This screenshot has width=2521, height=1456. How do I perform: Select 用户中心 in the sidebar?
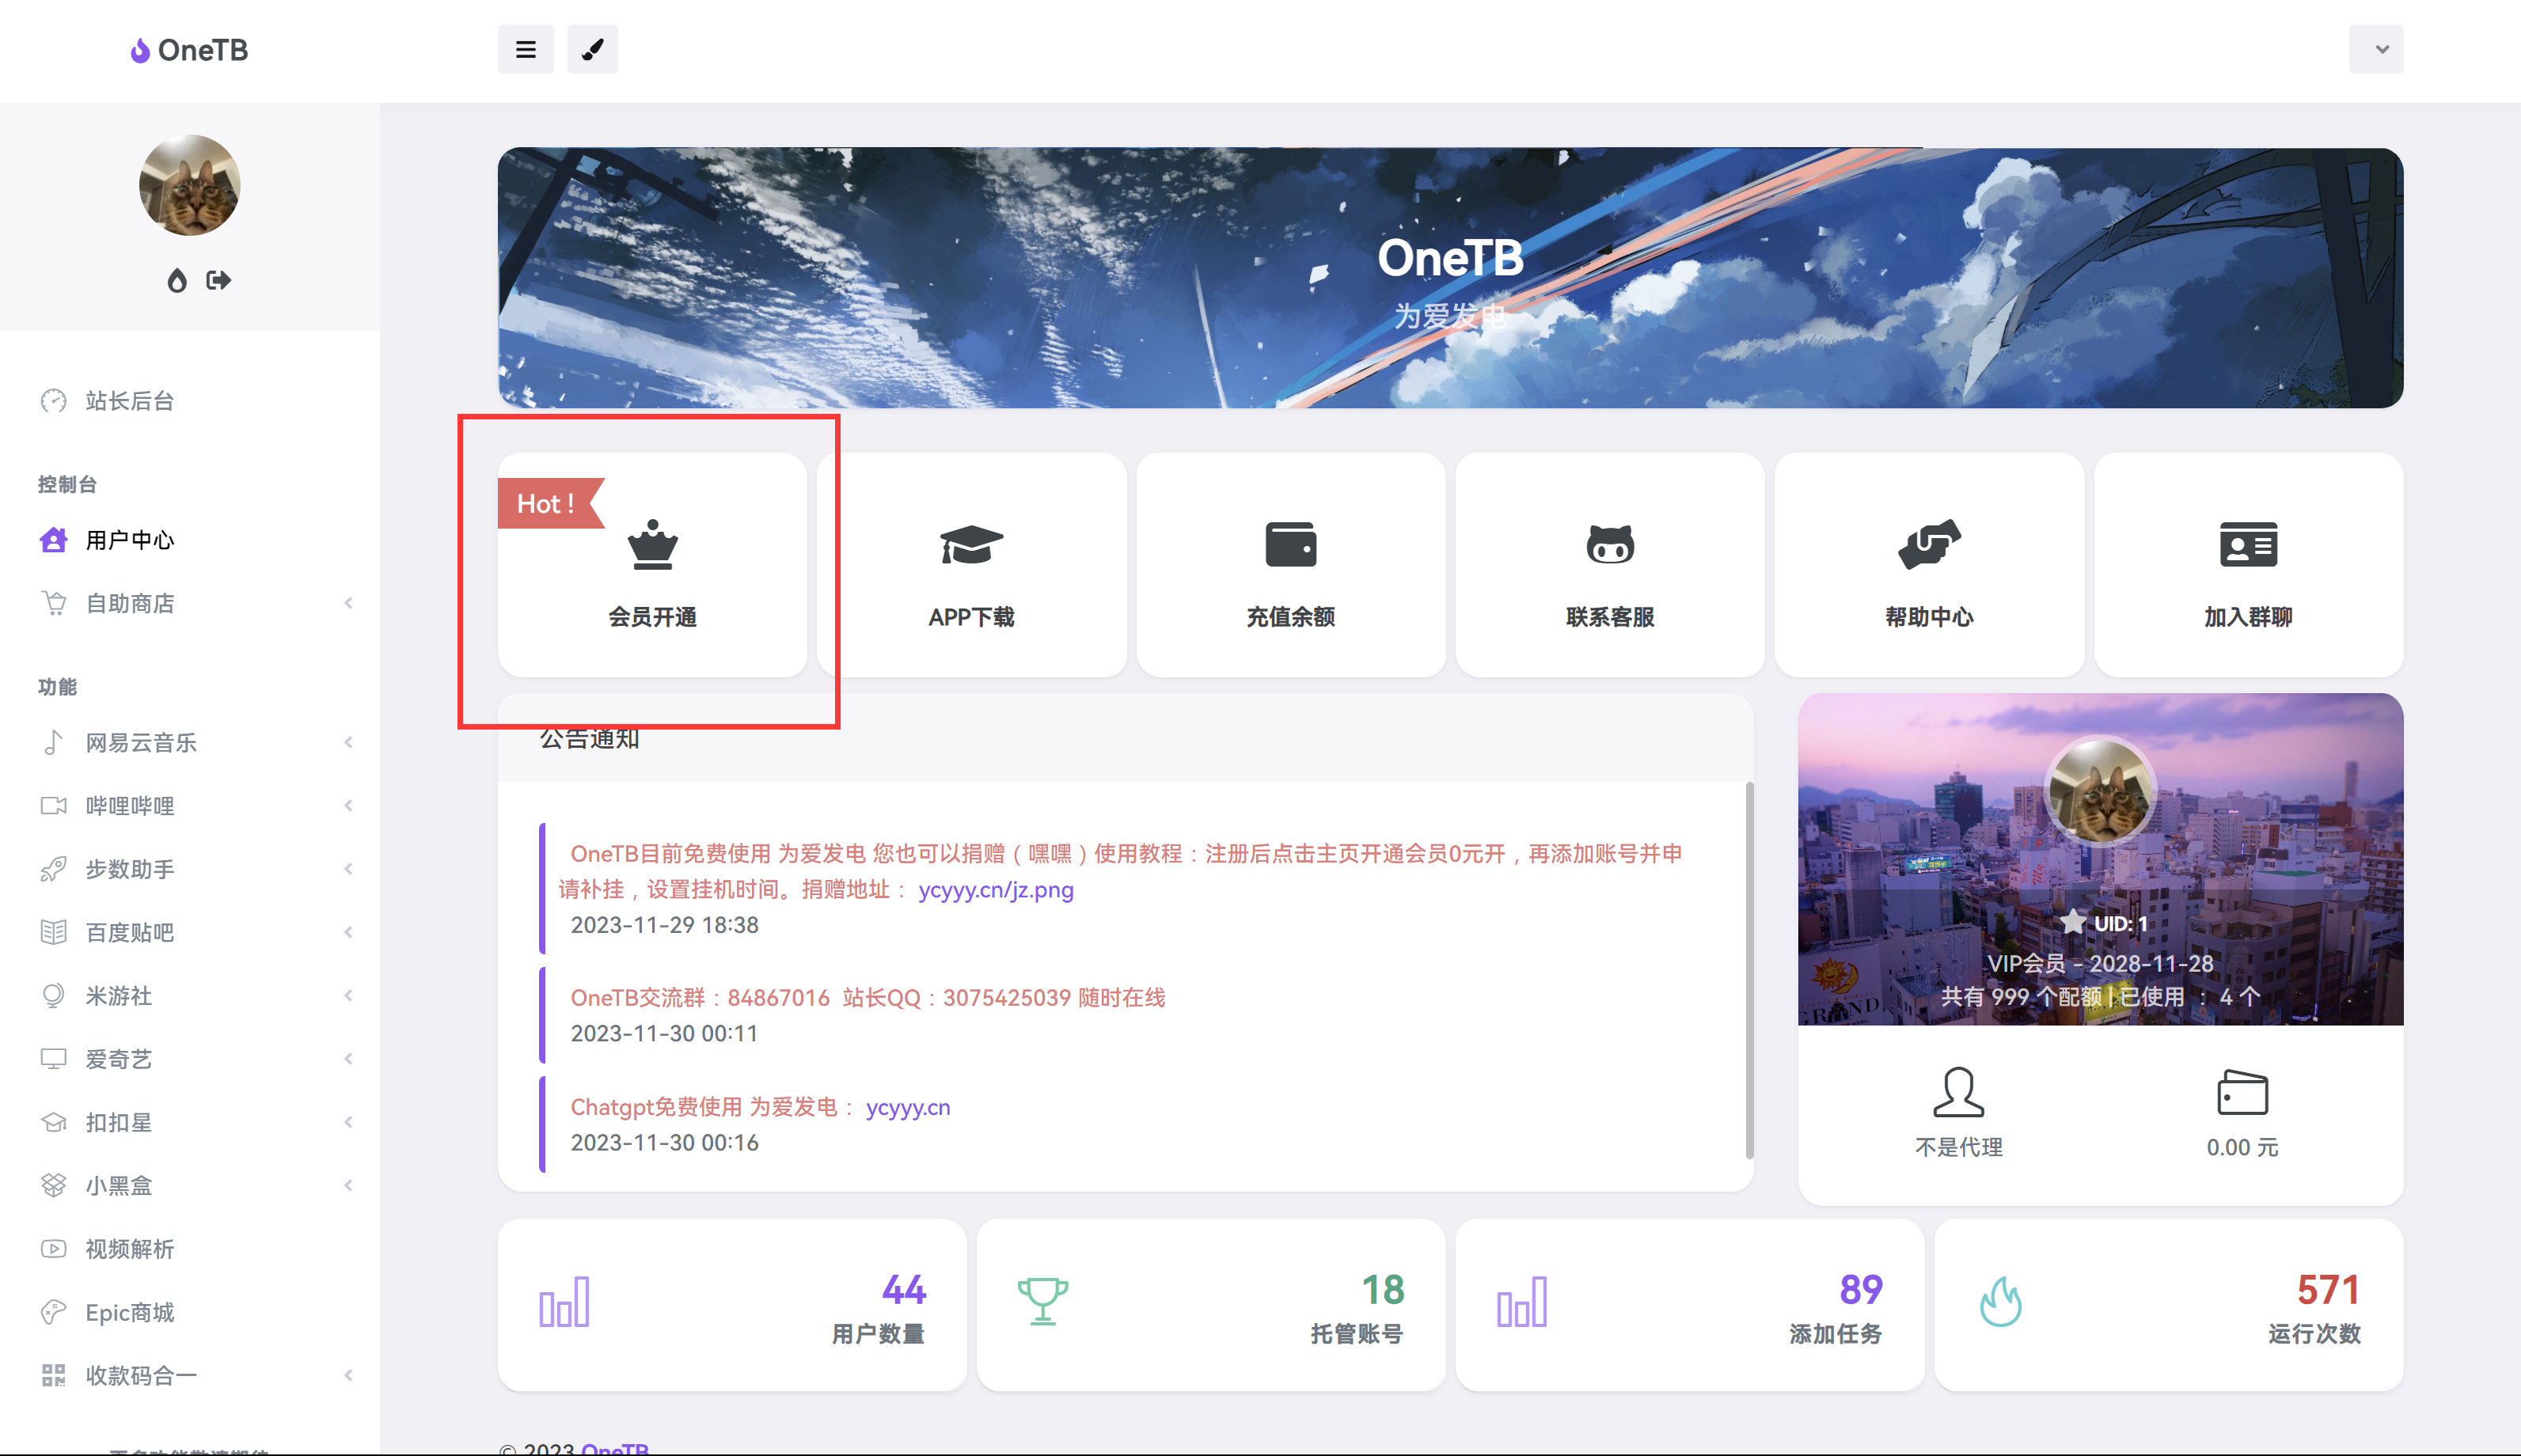[x=129, y=540]
